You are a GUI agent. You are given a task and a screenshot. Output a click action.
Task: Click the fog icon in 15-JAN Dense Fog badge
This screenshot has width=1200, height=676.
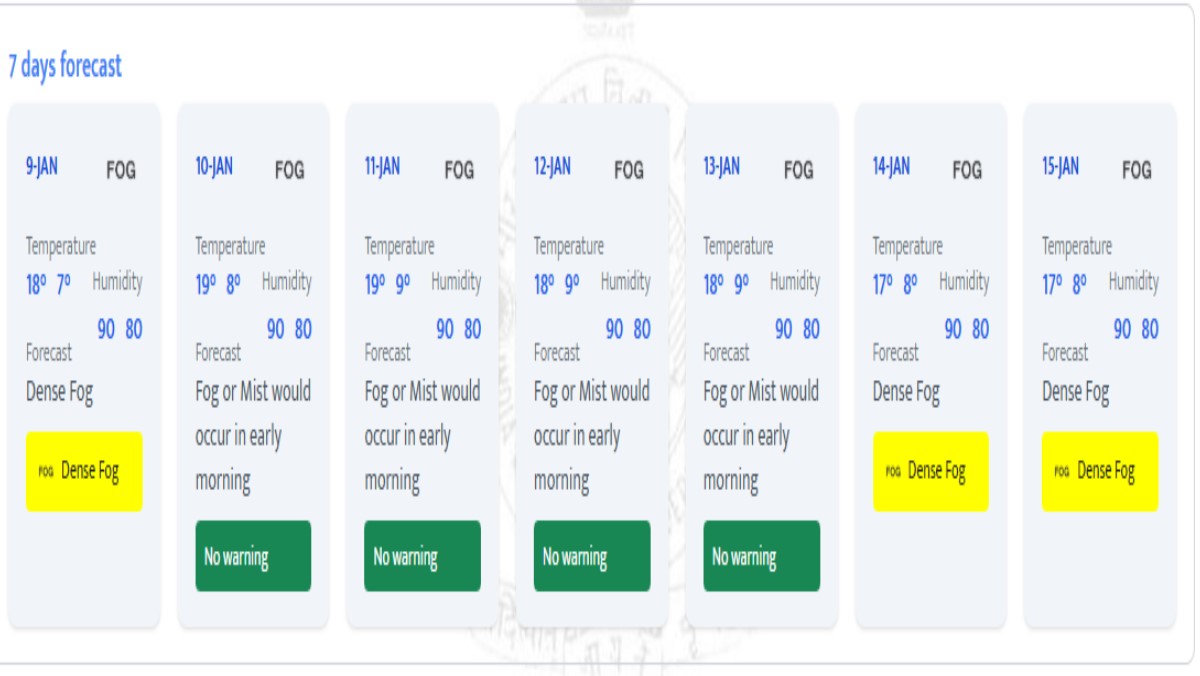1062,472
